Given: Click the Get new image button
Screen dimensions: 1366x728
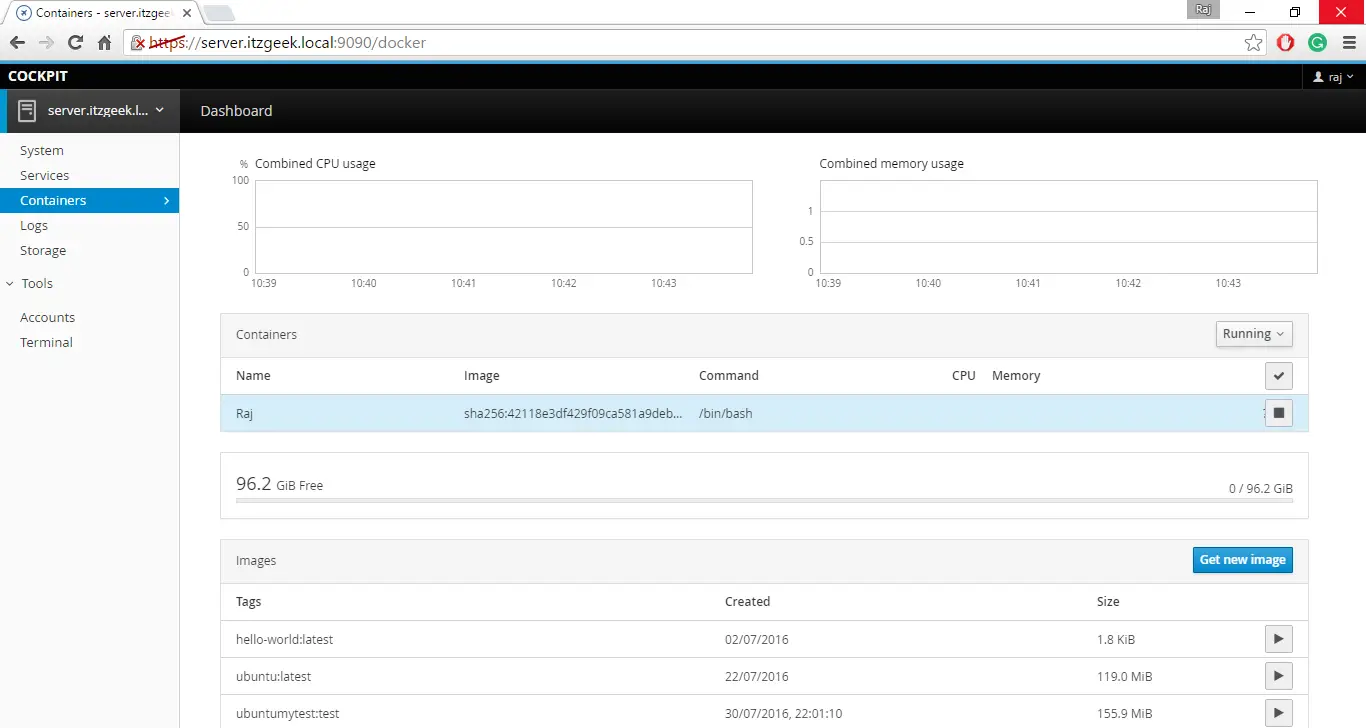Looking at the screenshot, I should click(x=1242, y=560).
